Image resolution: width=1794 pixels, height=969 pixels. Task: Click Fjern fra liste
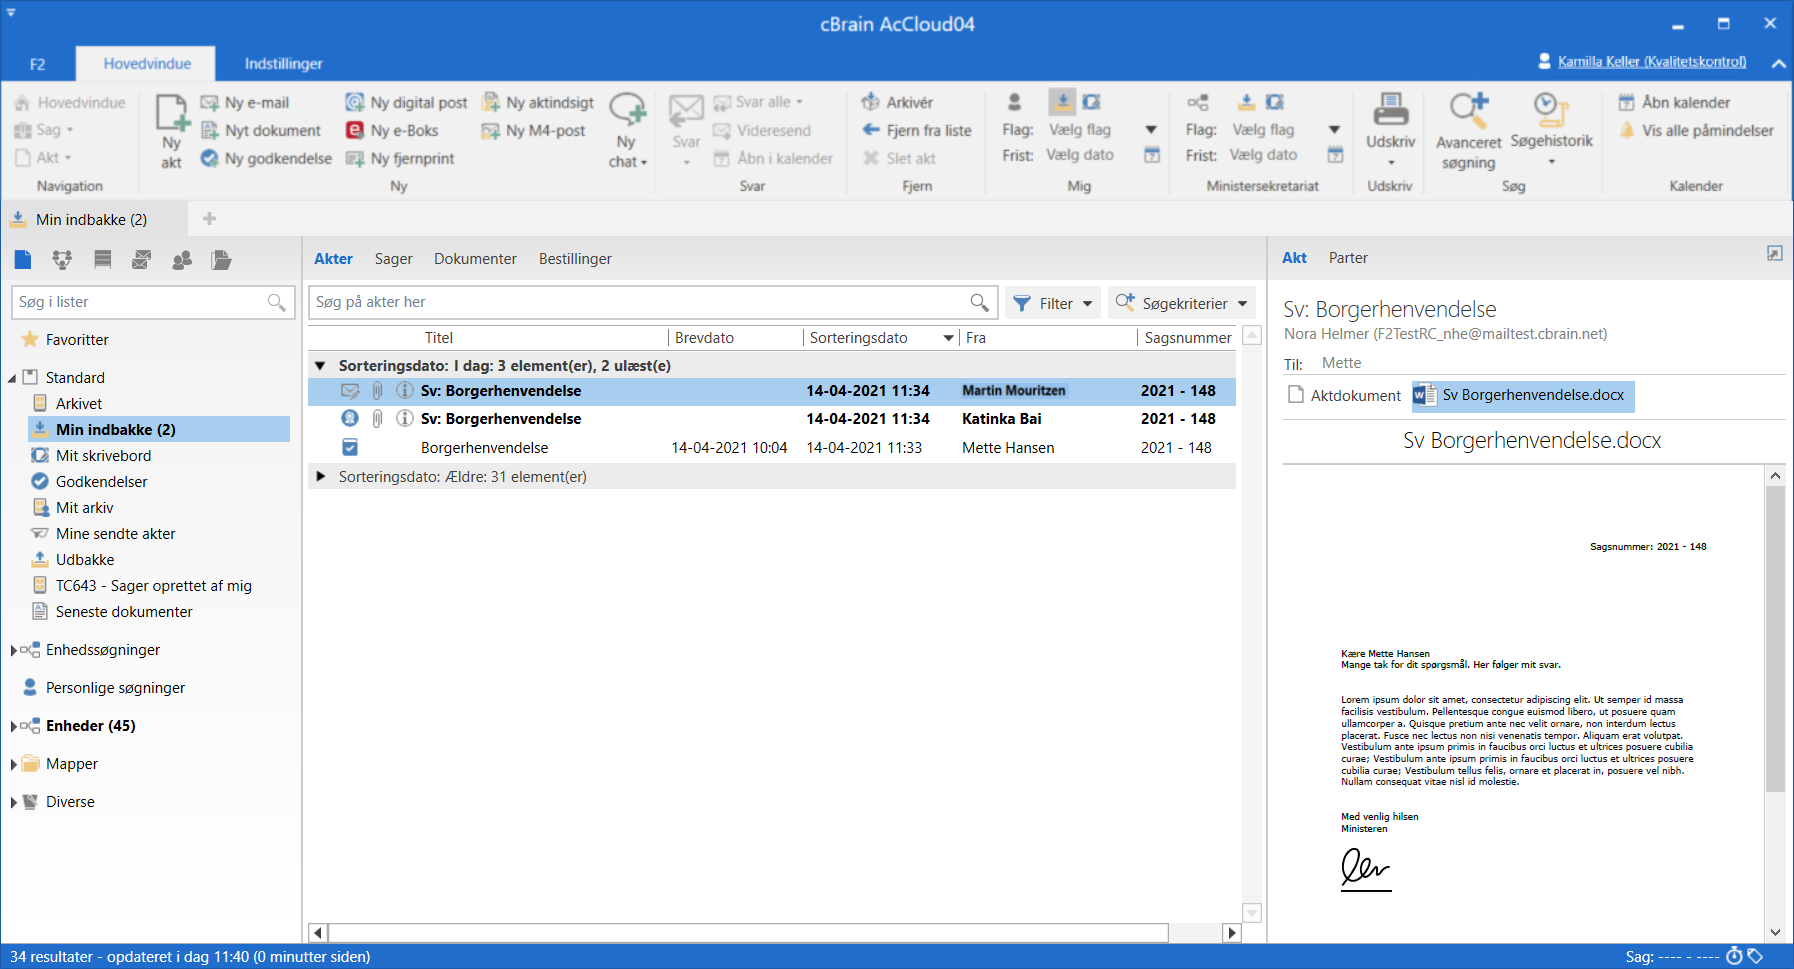point(917,130)
